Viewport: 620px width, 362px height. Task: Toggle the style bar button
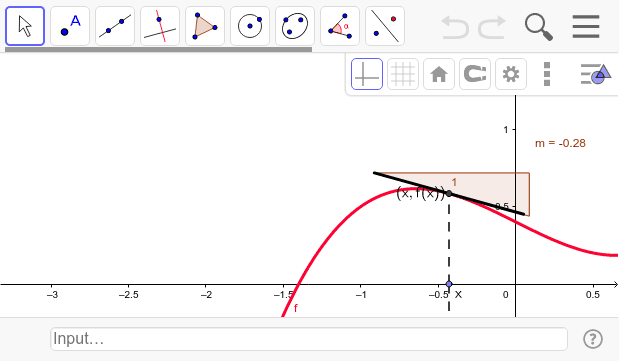tap(595, 74)
